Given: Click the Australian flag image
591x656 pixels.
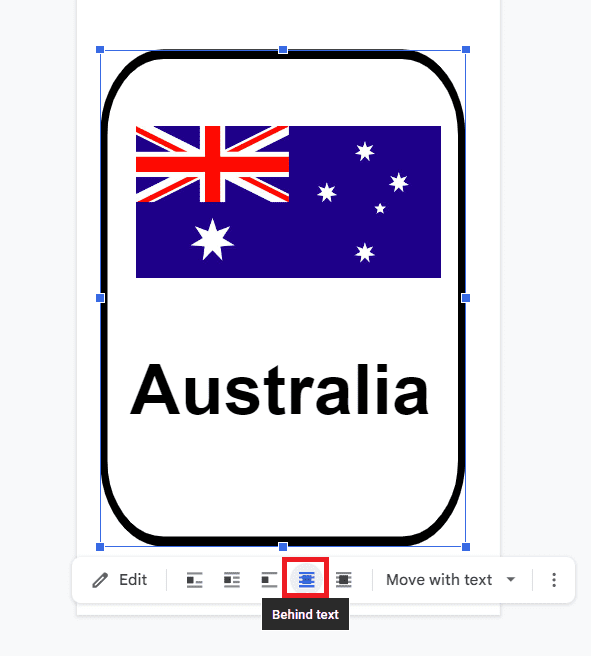Looking at the screenshot, I should [x=288, y=202].
